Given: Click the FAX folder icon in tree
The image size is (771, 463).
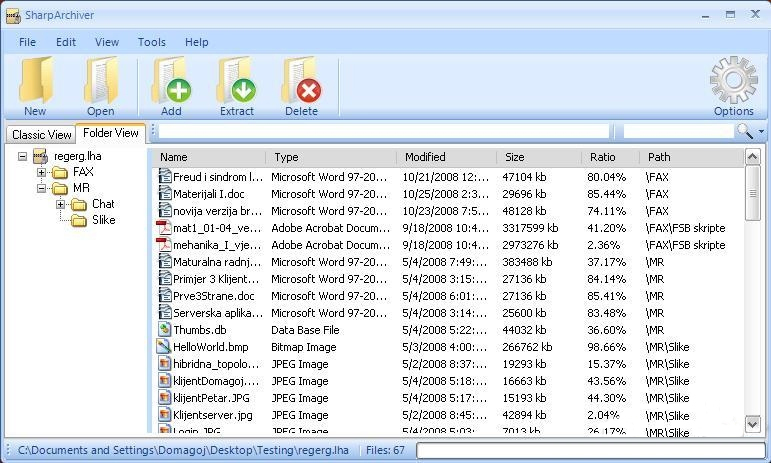Looking at the screenshot, I should [60, 173].
